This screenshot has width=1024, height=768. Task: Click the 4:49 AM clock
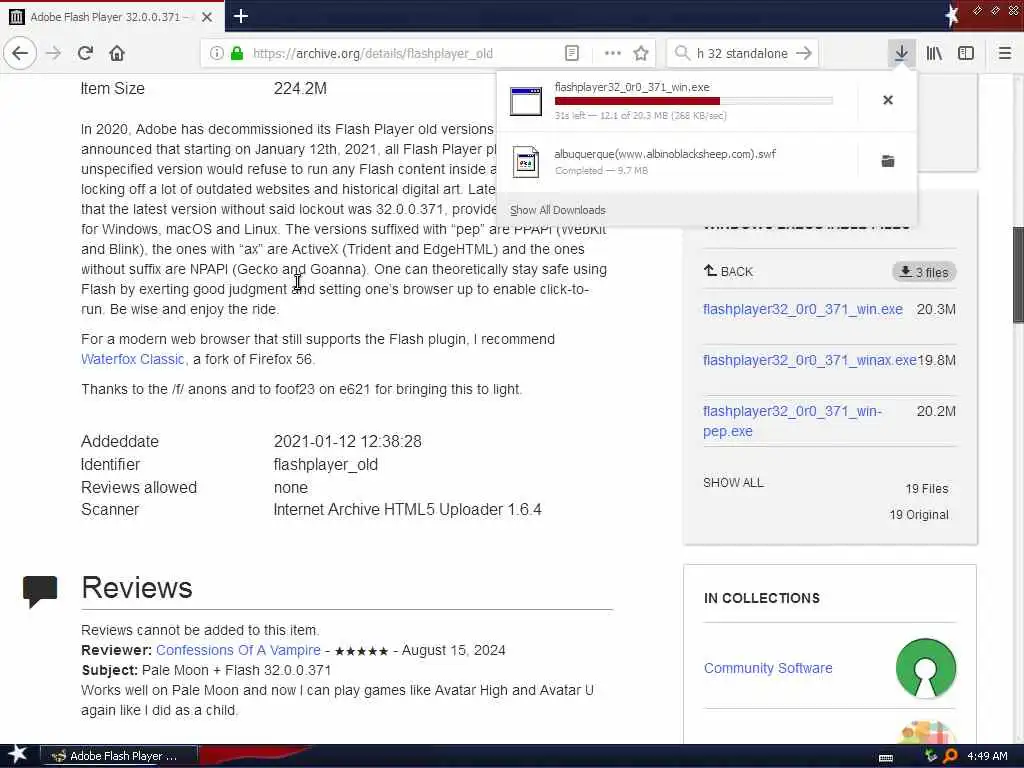[x=987, y=756]
